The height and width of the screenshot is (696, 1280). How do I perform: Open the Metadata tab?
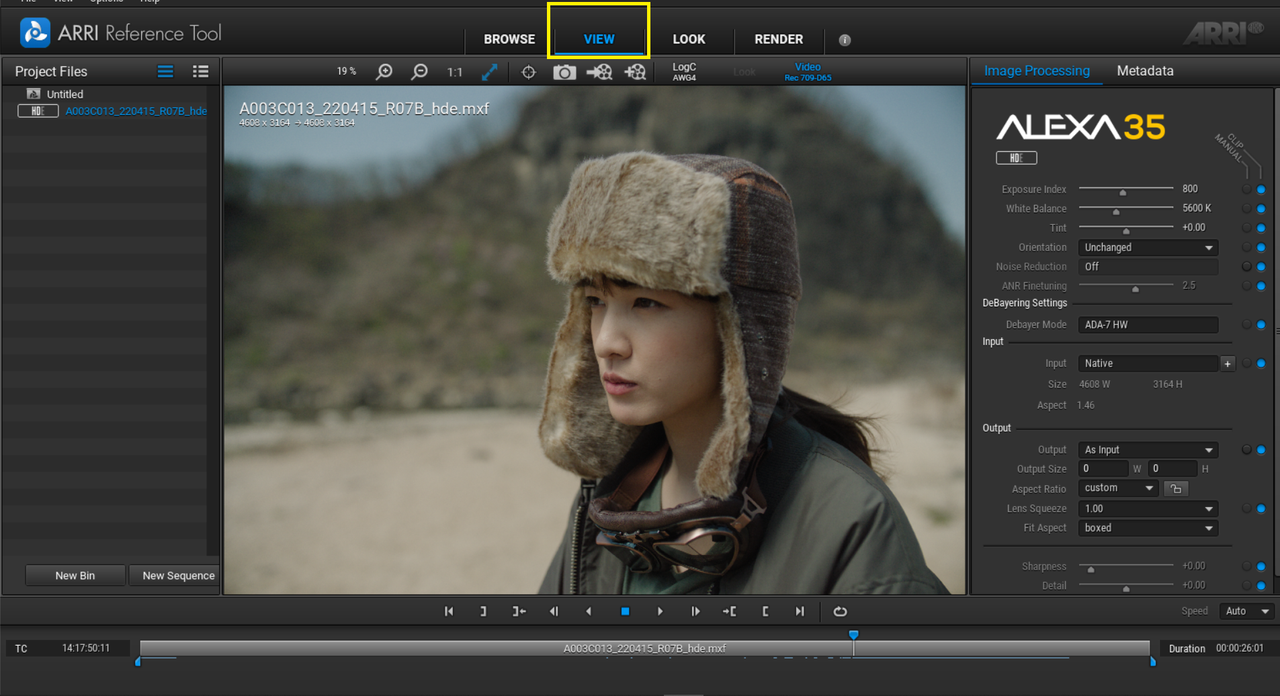(1145, 71)
